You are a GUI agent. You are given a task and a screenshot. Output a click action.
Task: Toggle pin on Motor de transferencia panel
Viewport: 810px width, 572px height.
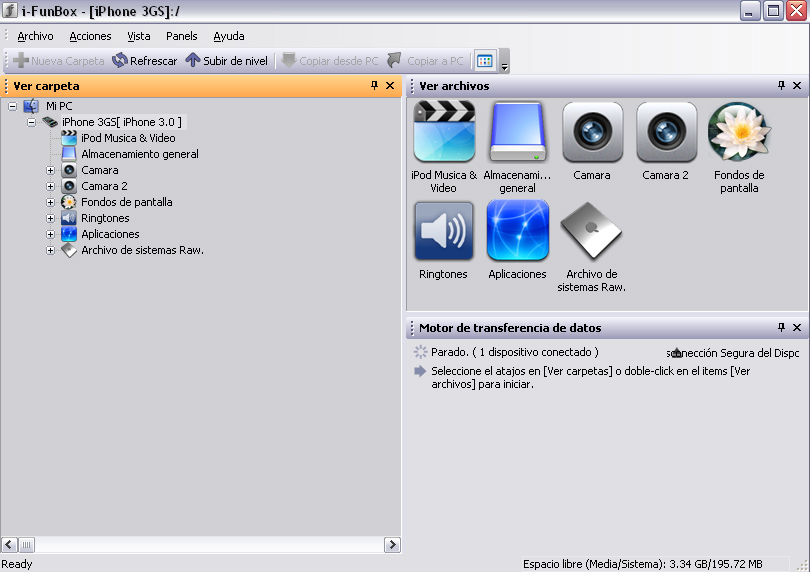[782, 327]
